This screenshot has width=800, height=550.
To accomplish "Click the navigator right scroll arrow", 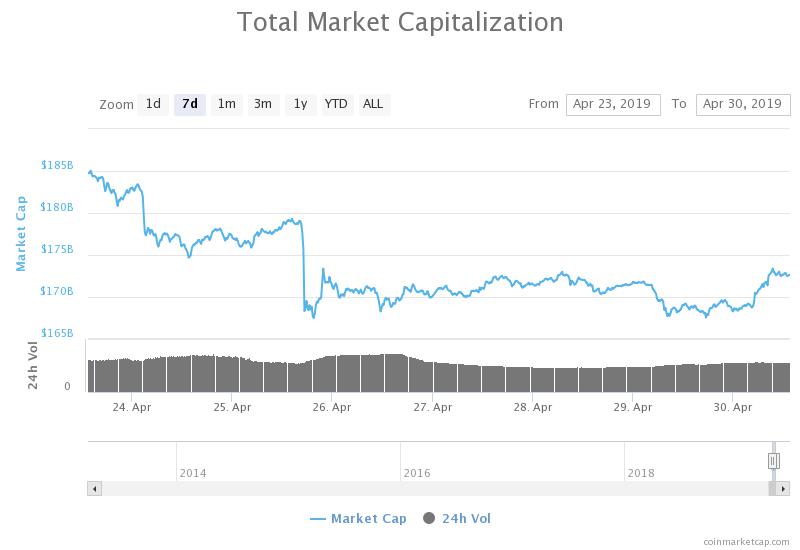I will pyautogui.click(x=783, y=489).
